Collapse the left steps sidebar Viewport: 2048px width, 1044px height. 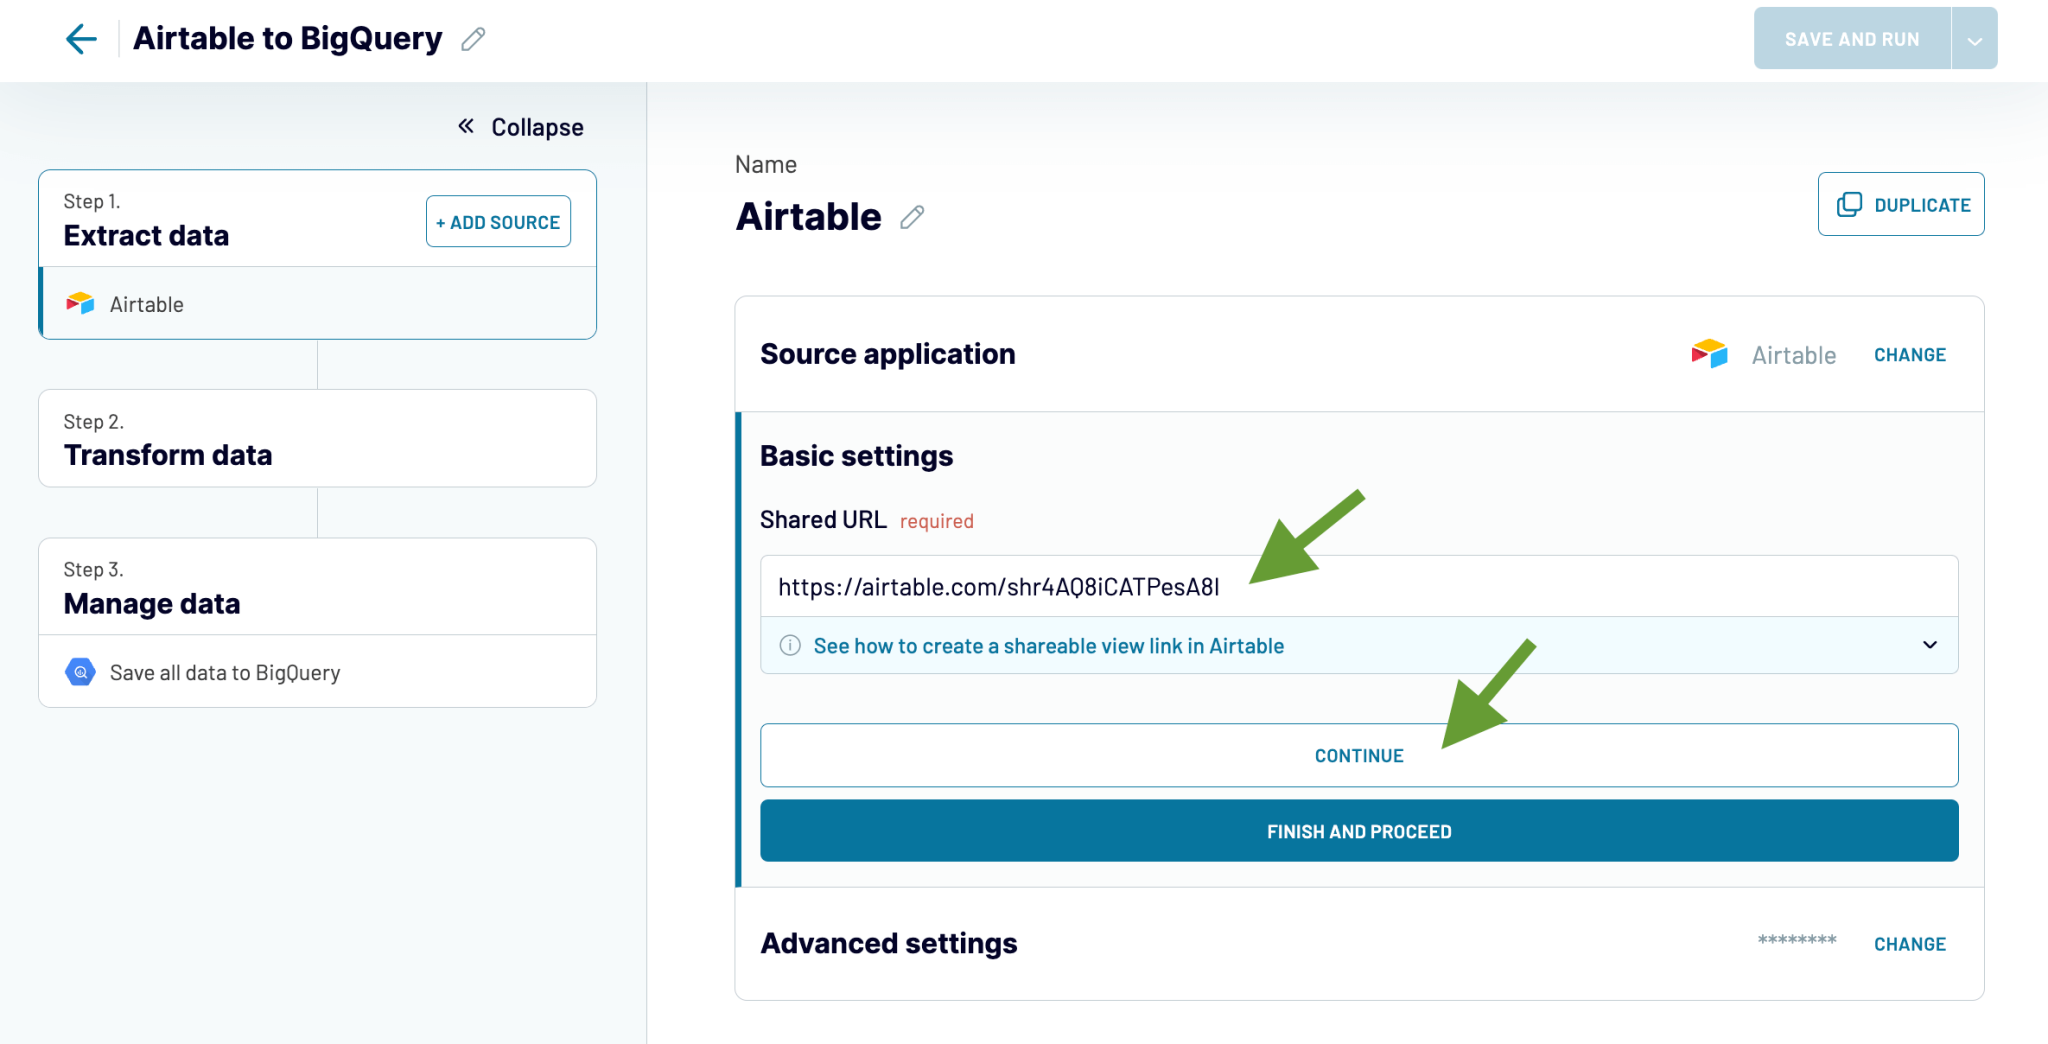tap(520, 127)
